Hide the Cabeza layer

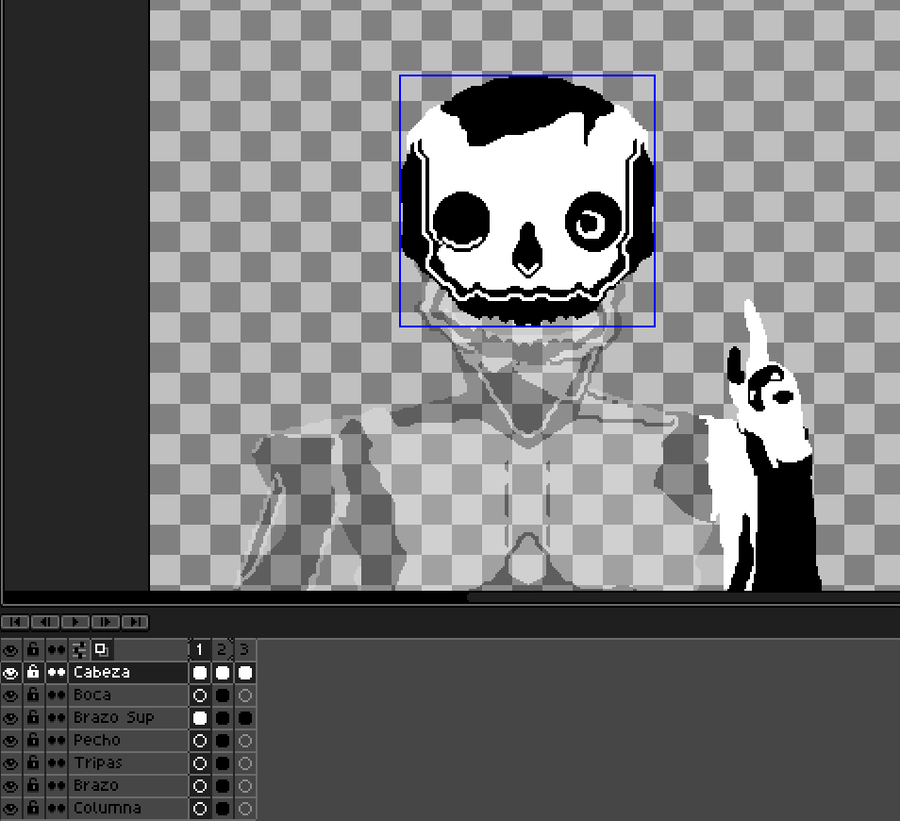click(x=11, y=672)
